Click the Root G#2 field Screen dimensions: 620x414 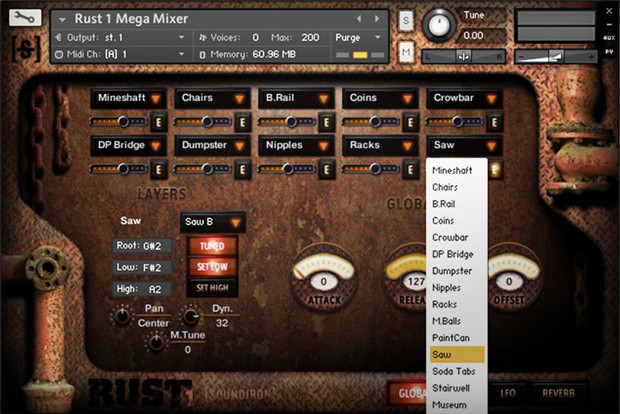[142, 246]
